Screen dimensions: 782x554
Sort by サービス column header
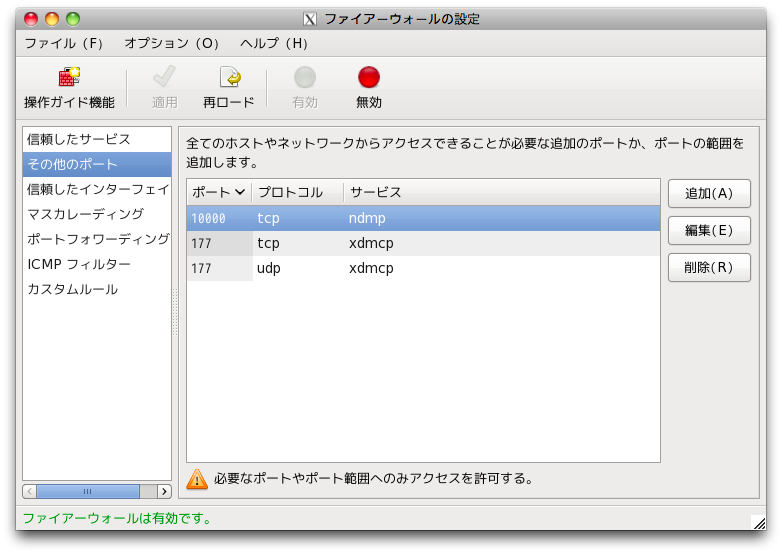click(500, 192)
